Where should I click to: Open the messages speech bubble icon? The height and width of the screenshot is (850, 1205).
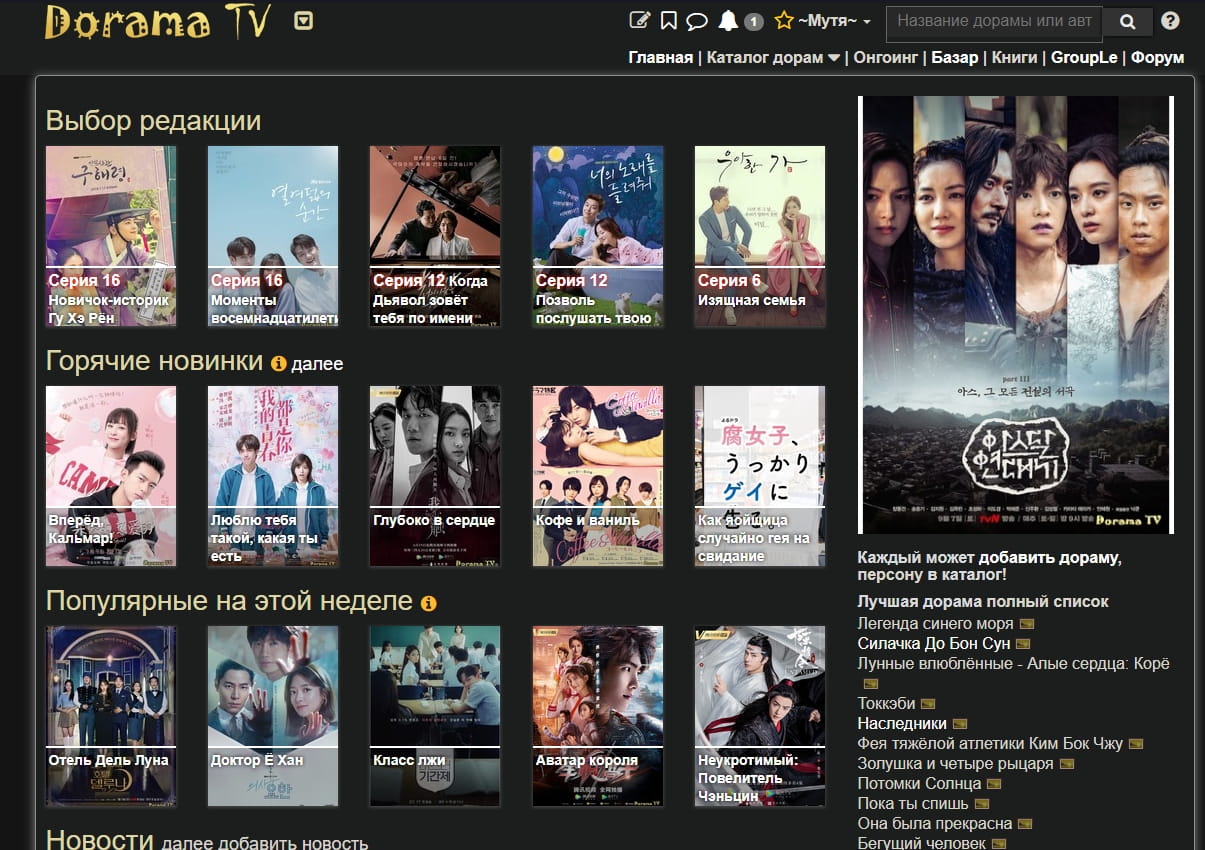tap(698, 21)
